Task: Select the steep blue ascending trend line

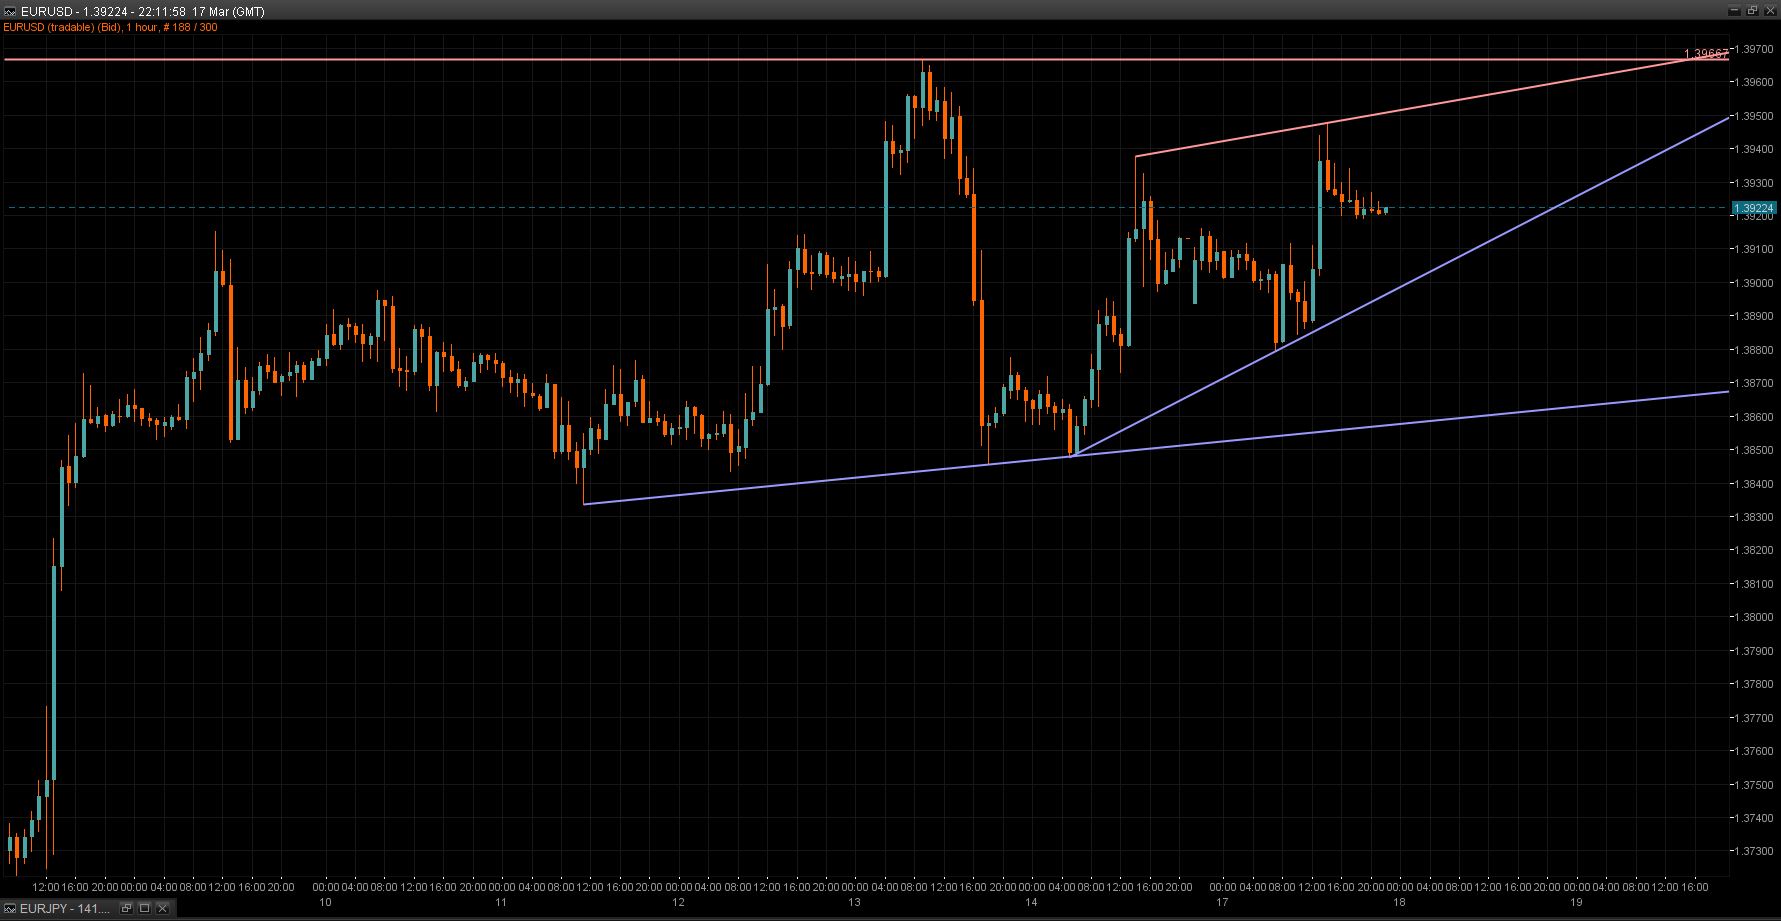Action: [x=1400, y=288]
